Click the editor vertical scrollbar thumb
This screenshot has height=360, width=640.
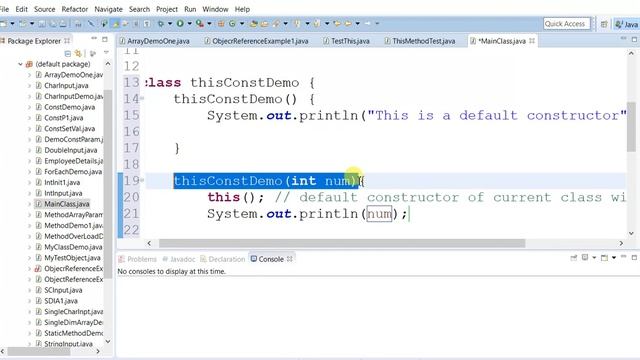tap(631, 126)
